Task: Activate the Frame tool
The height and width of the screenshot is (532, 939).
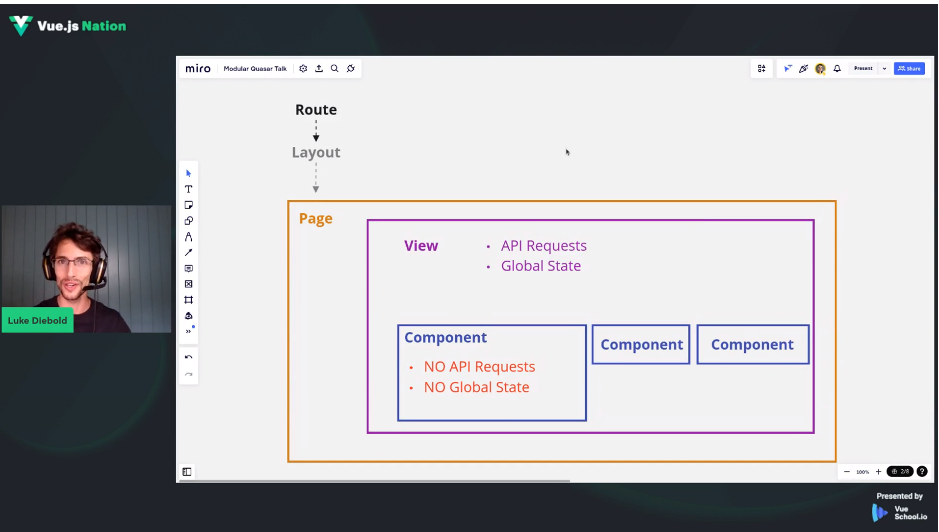Action: [x=188, y=300]
